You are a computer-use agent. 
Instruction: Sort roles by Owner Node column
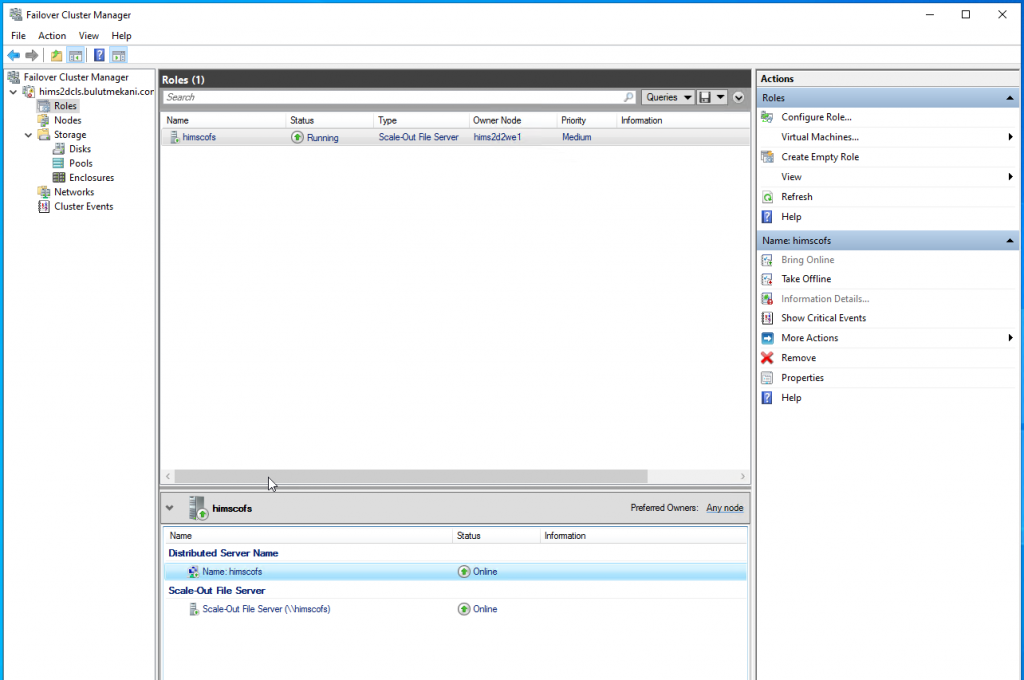tap(513, 120)
